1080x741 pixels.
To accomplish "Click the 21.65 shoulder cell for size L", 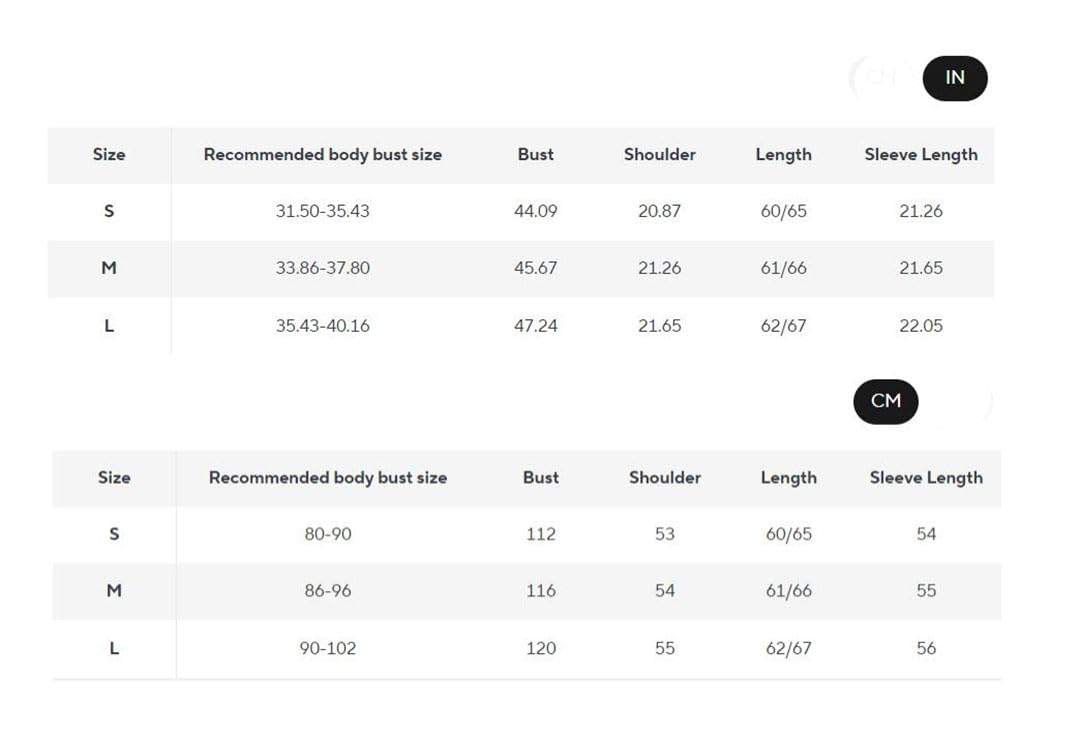I will click(x=659, y=326).
